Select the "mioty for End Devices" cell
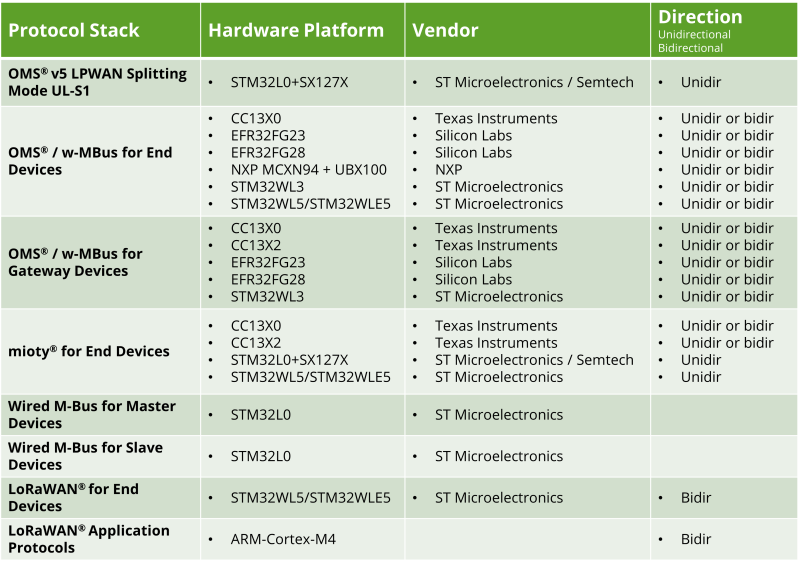This screenshot has width=800, height=565. 101,351
